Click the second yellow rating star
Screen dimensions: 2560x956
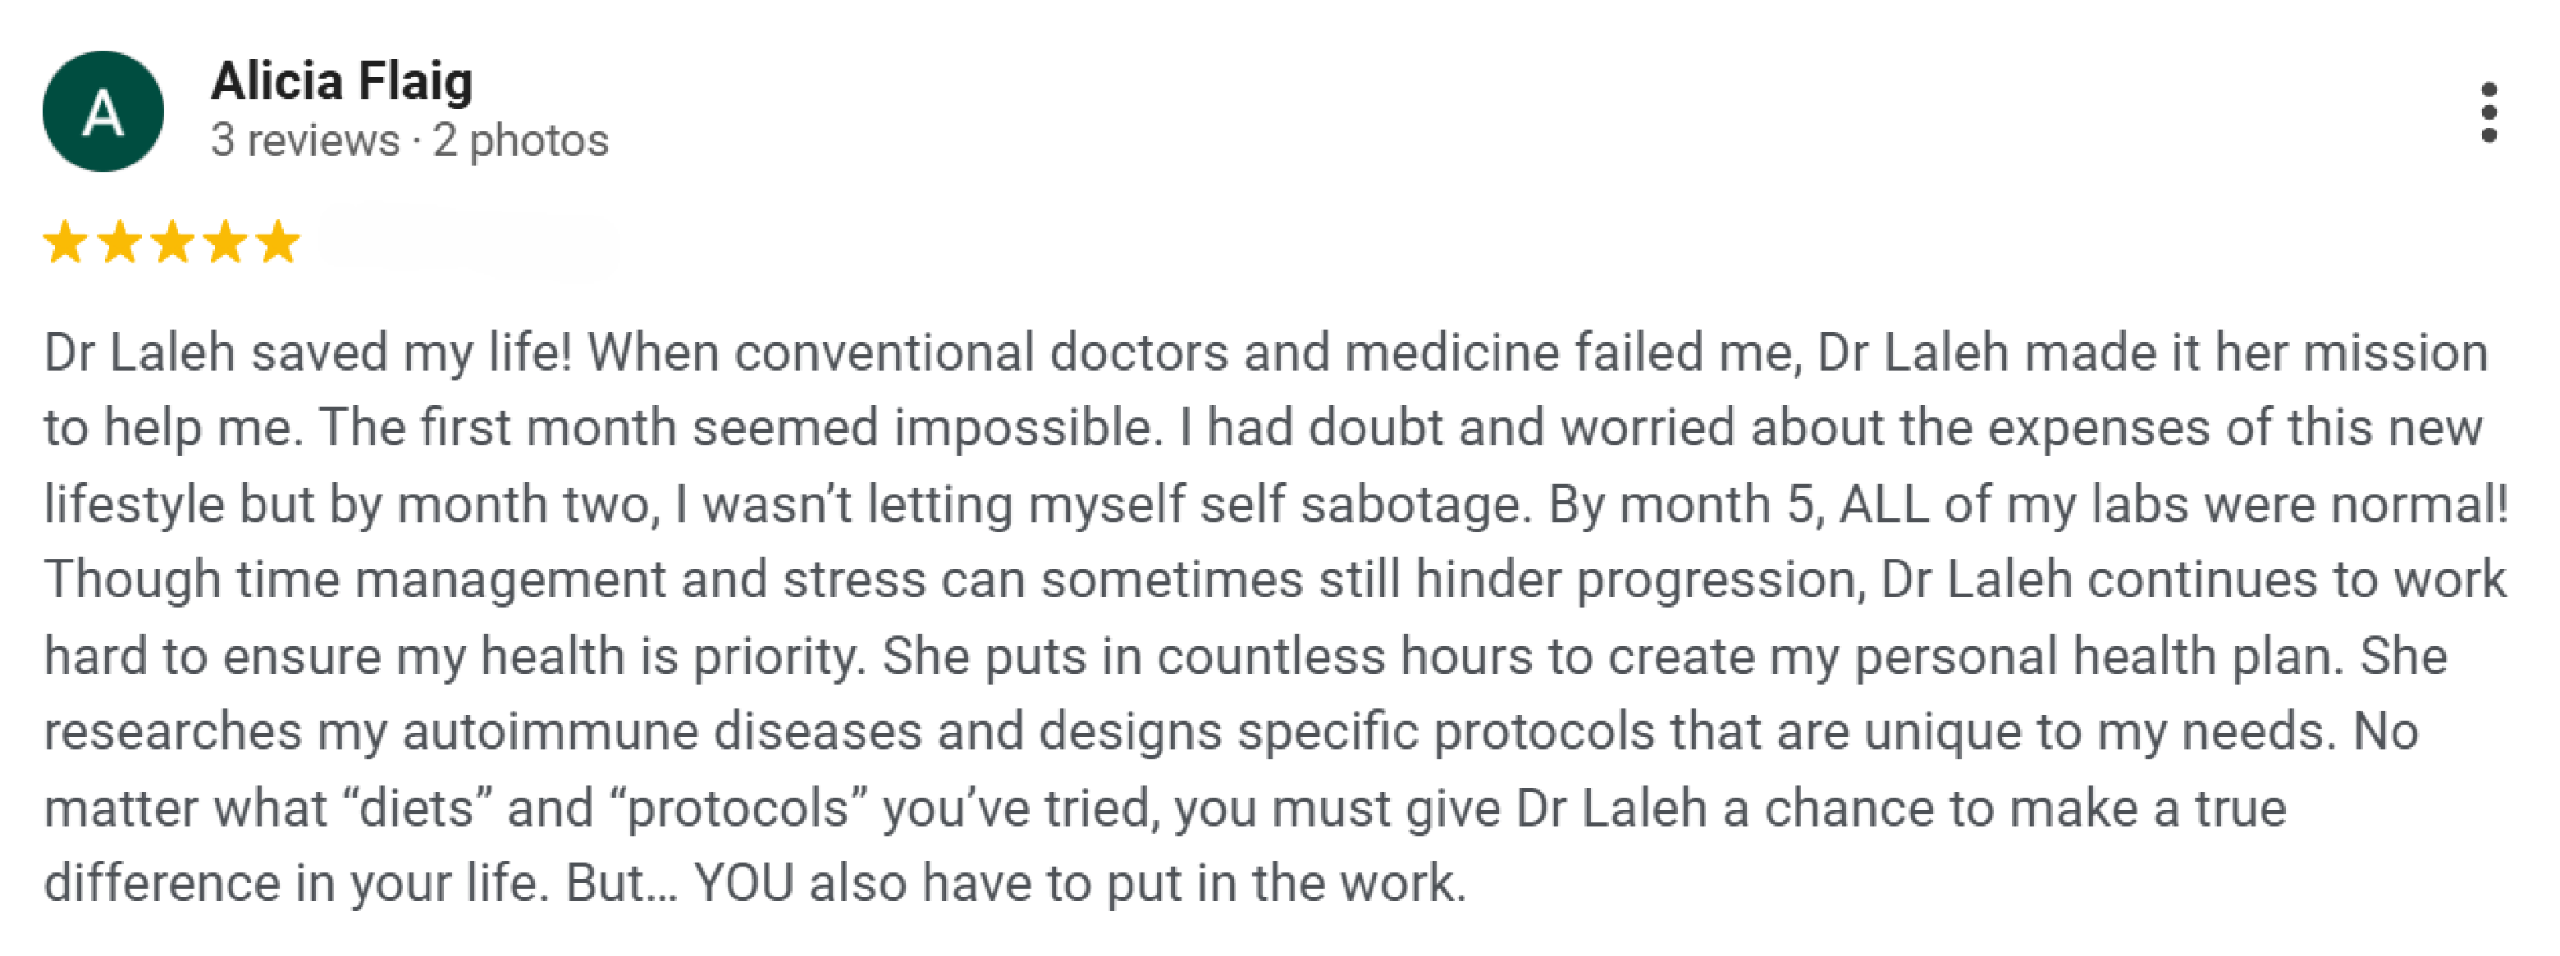[120, 242]
